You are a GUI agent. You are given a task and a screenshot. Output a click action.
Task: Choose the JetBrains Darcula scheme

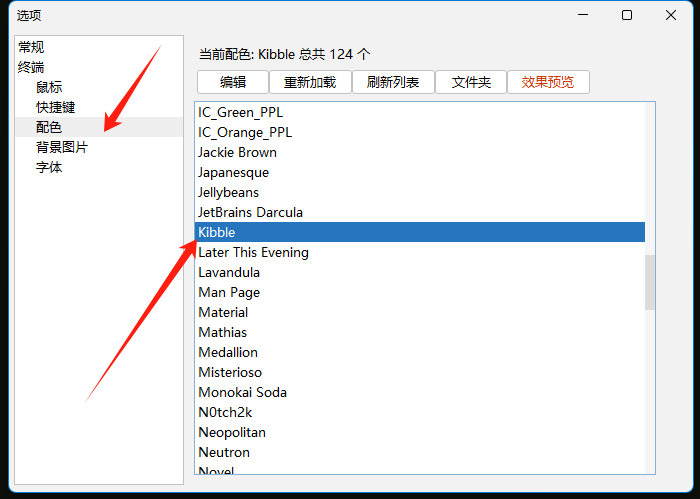tap(250, 212)
